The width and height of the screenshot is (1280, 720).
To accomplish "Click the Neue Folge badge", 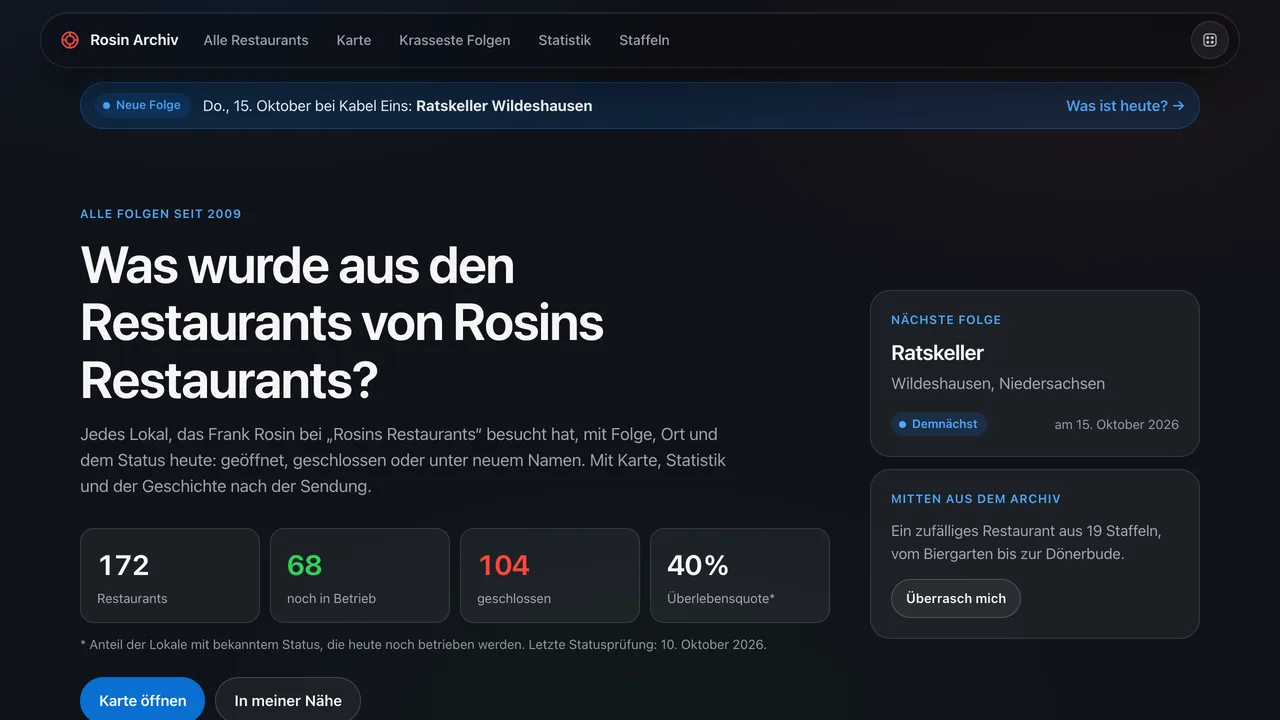I will (142, 105).
